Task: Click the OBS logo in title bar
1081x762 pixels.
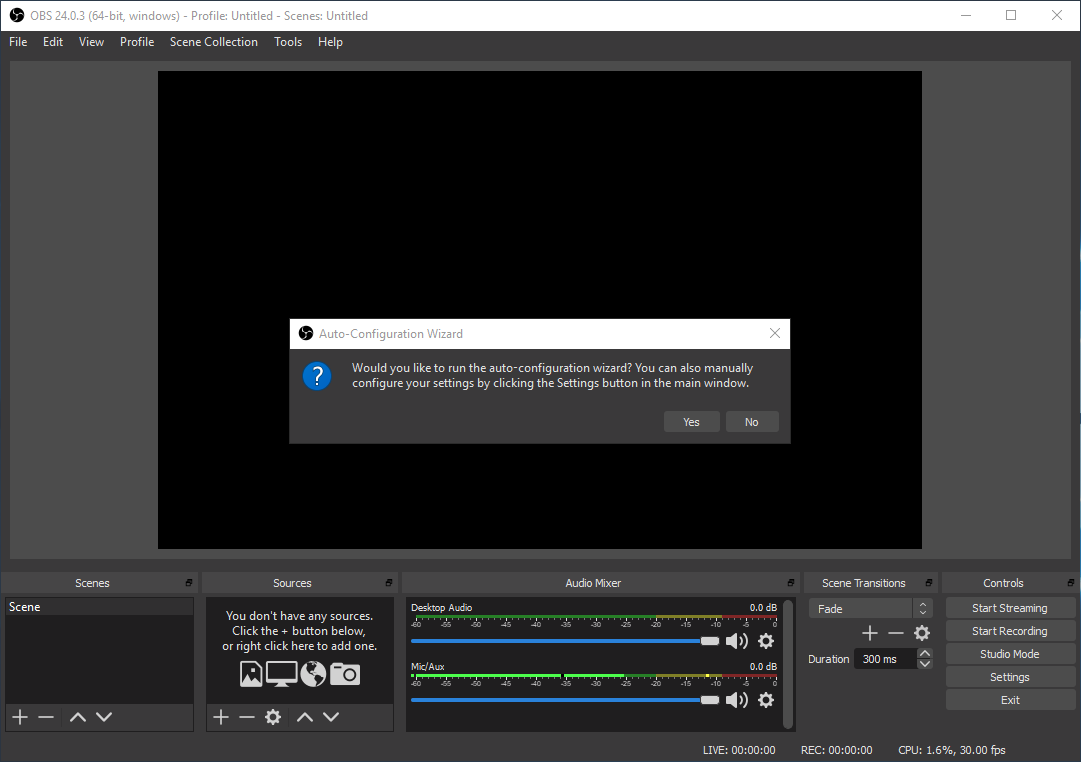Action: click(x=17, y=15)
